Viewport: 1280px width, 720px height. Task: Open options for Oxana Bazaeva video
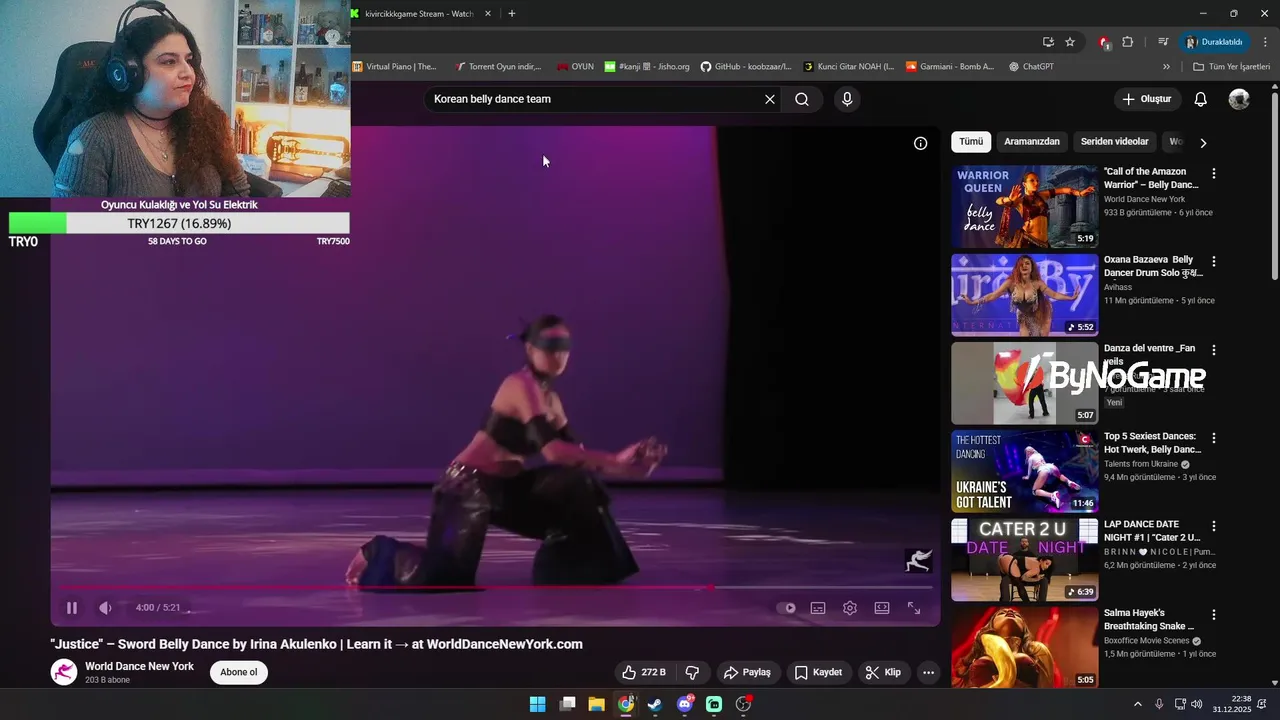(1214, 262)
